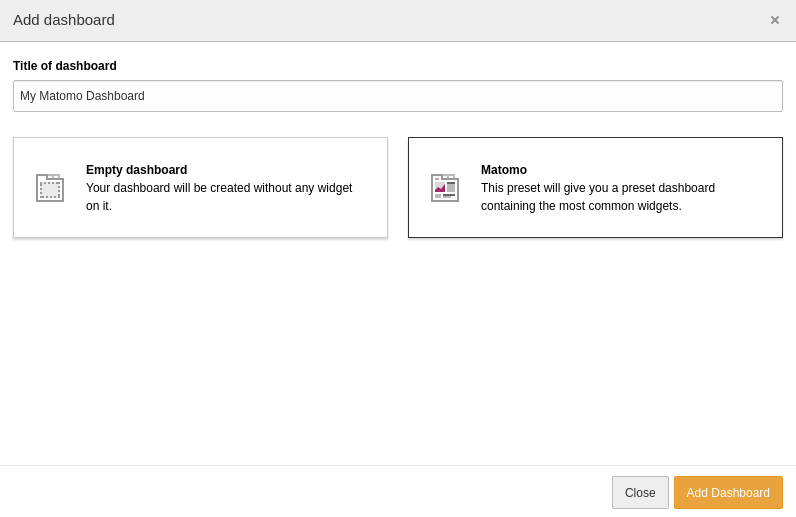Click the "My Matomo Dashboard" text in field
The width and height of the screenshot is (796, 517).
click(82, 96)
